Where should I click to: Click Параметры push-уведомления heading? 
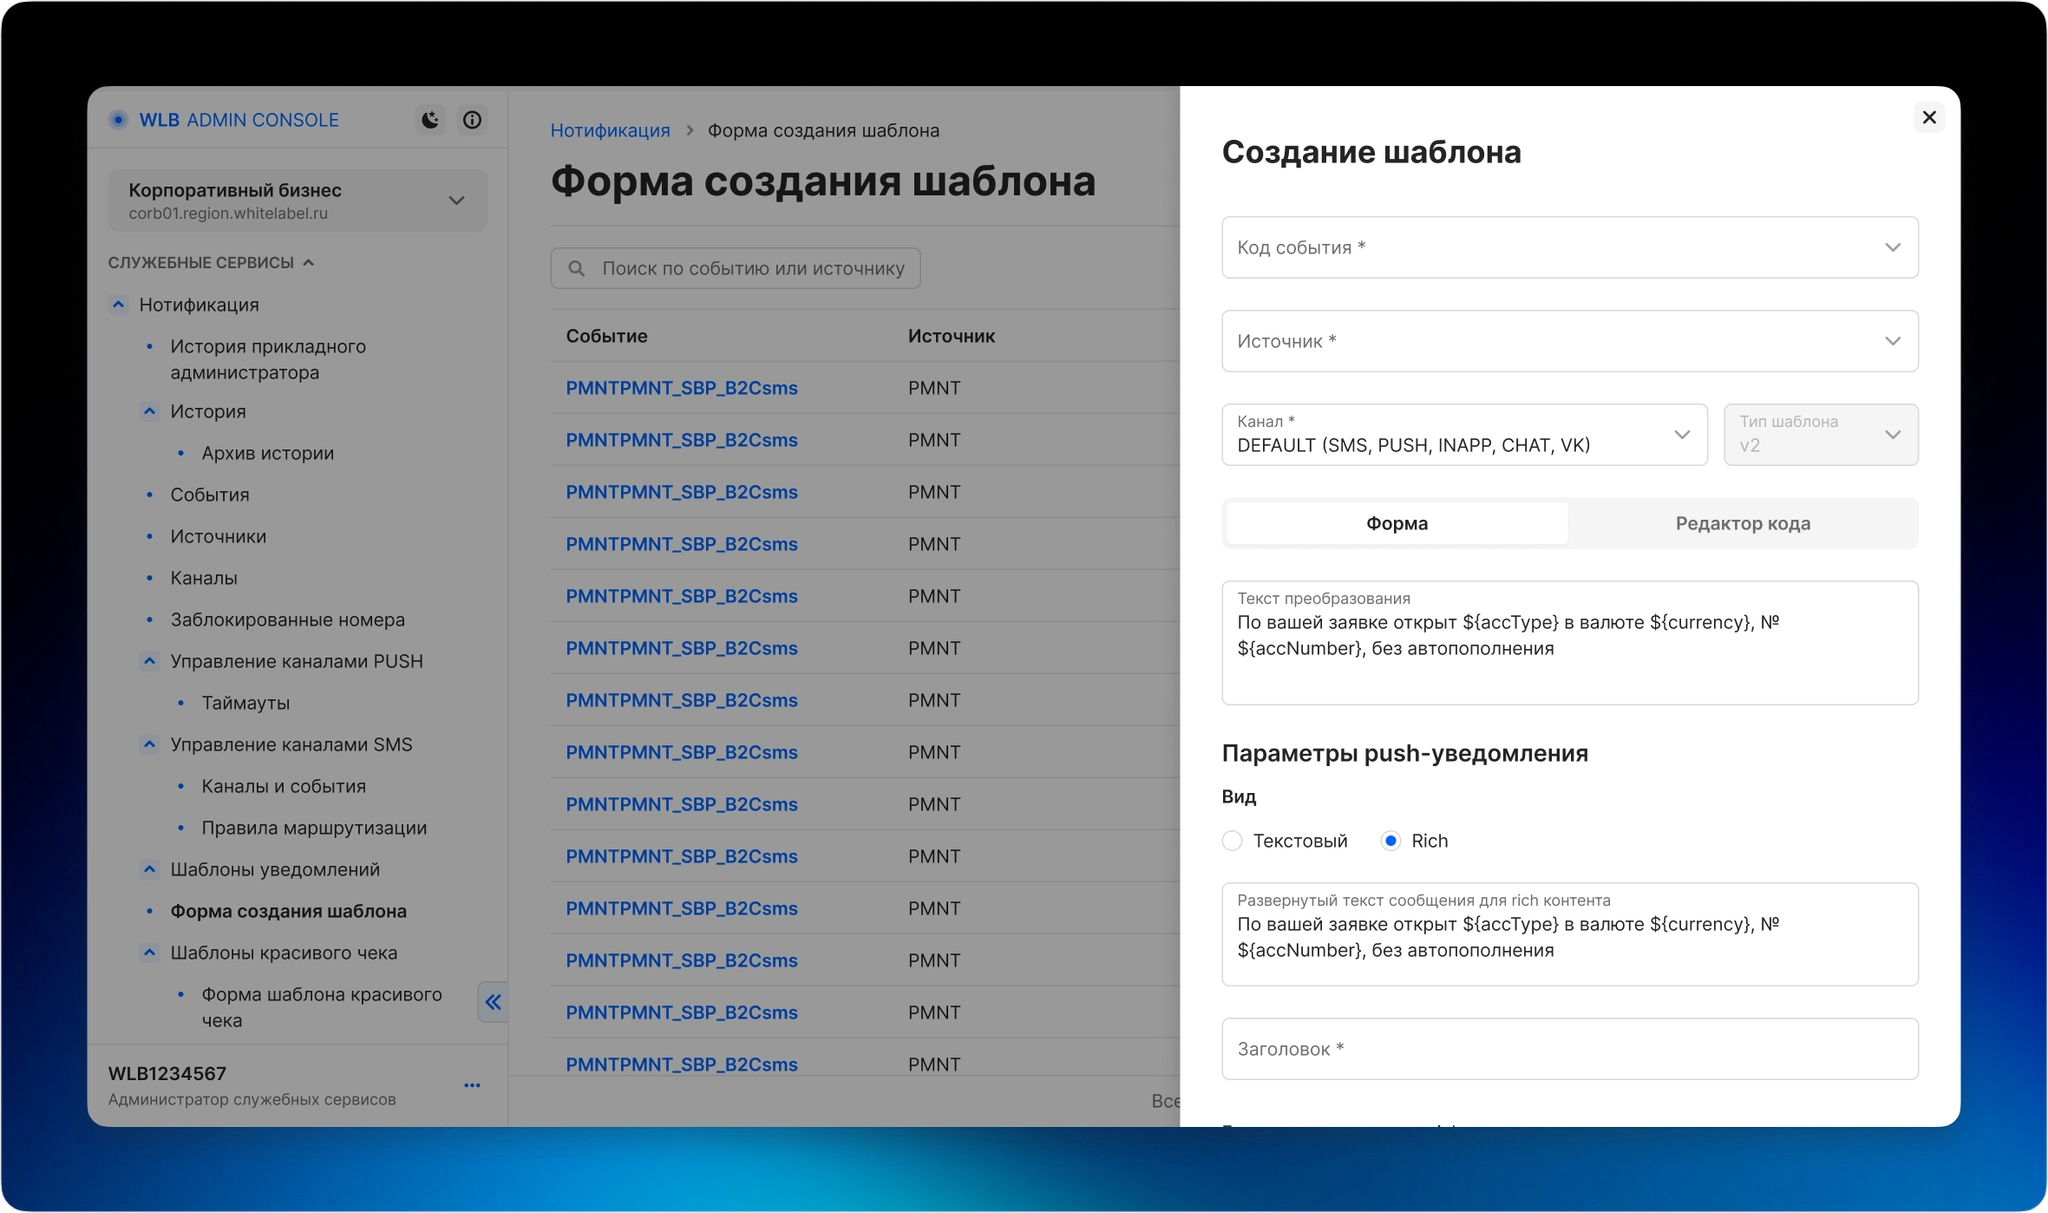1404,753
